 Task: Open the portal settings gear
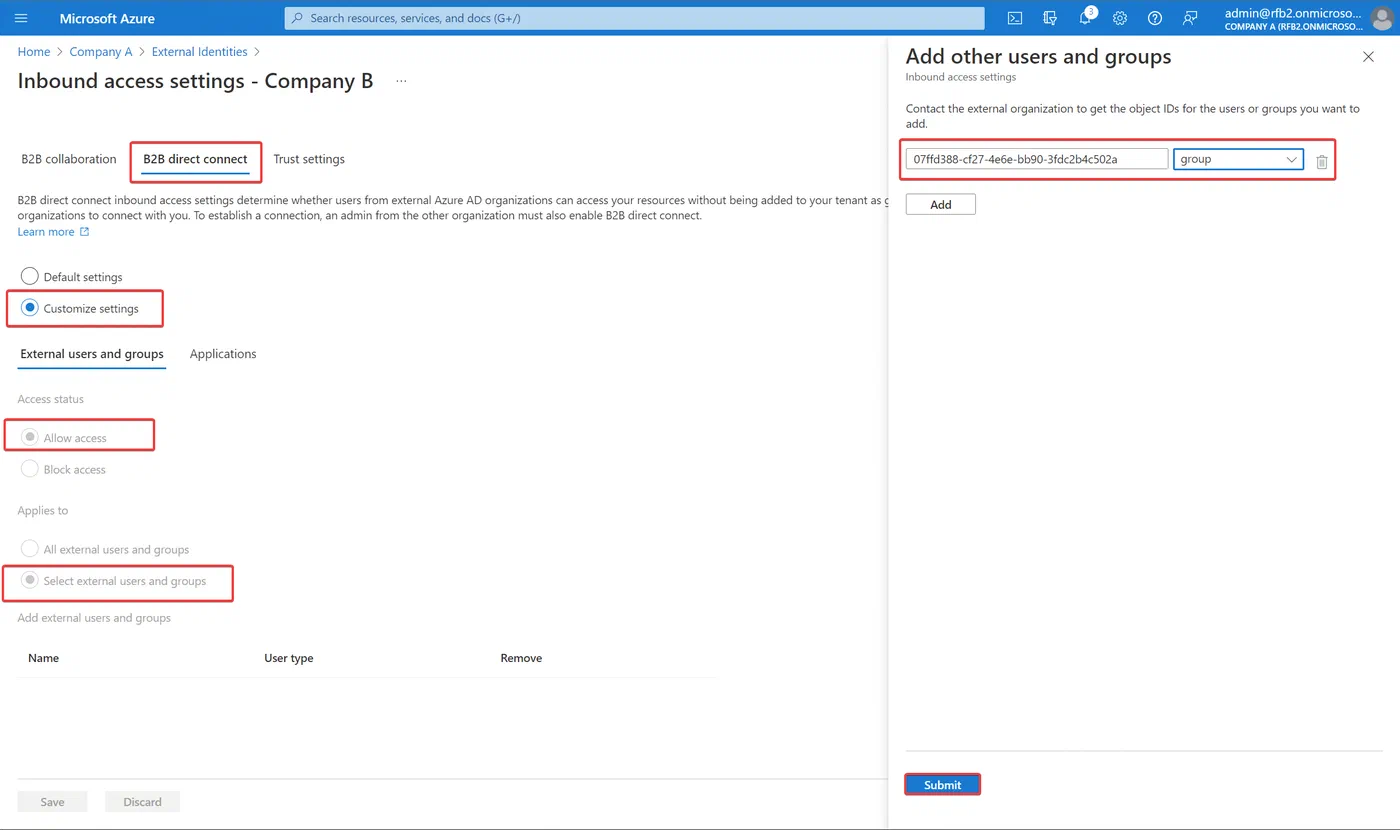click(1120, 18)
